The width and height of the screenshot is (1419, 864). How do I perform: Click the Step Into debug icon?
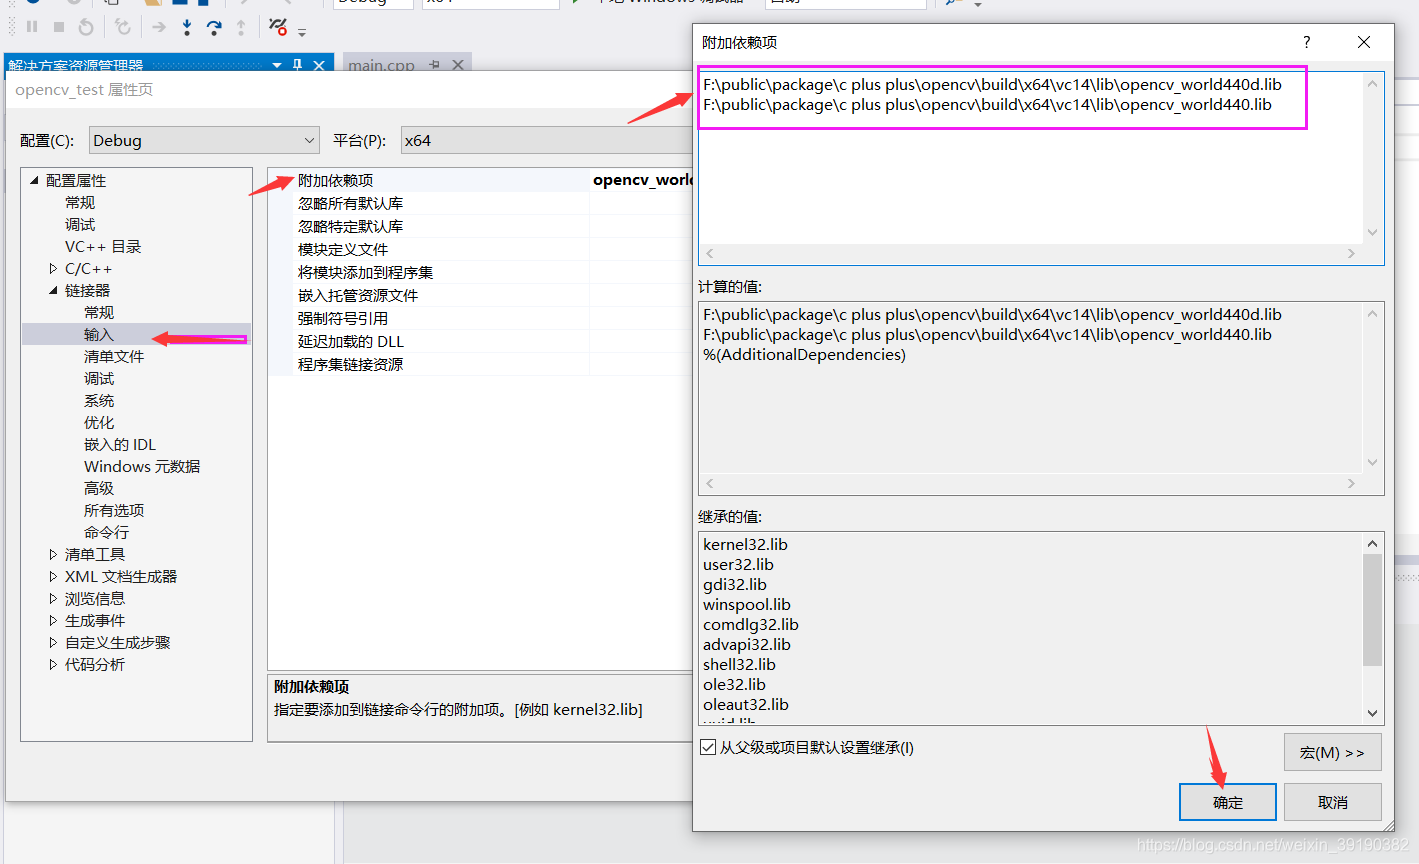[187, 27]
